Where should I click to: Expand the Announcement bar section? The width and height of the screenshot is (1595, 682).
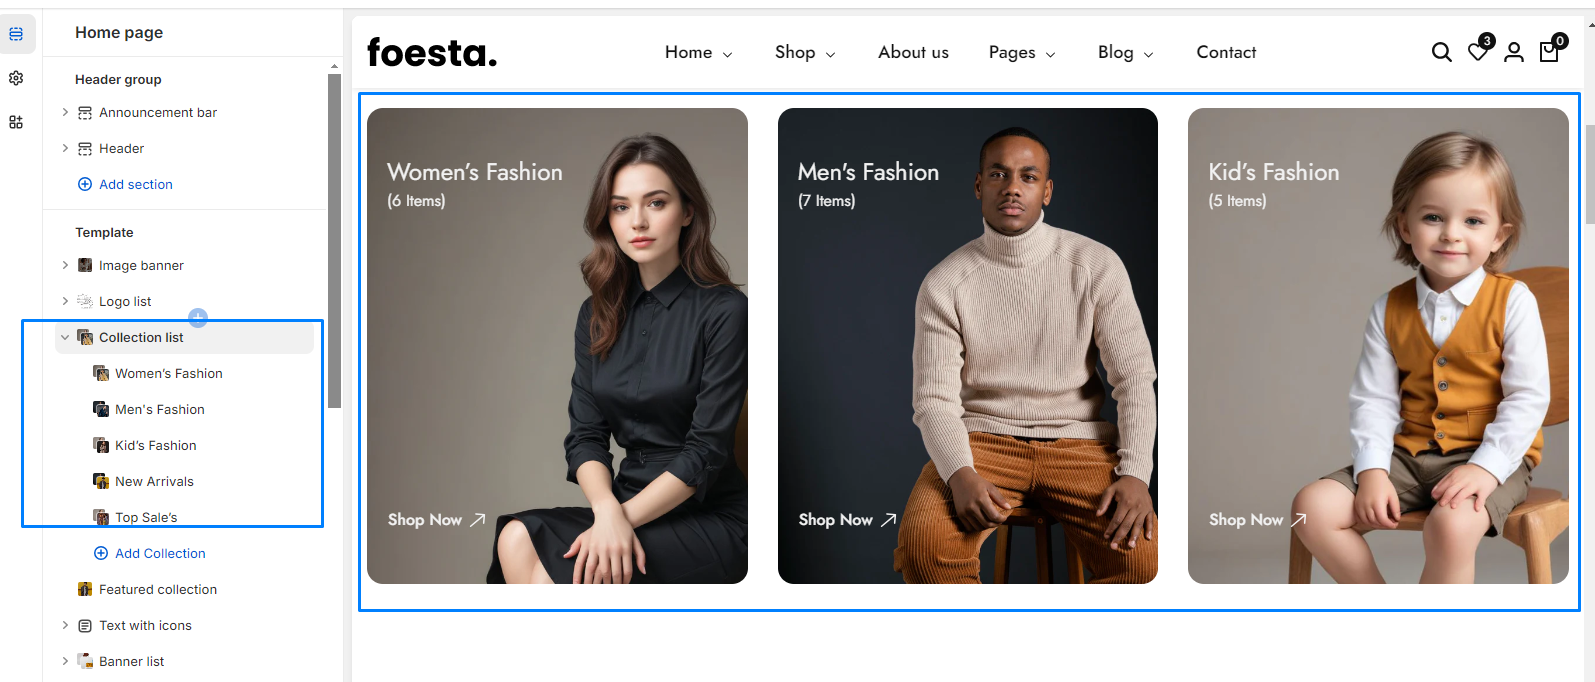65,112
